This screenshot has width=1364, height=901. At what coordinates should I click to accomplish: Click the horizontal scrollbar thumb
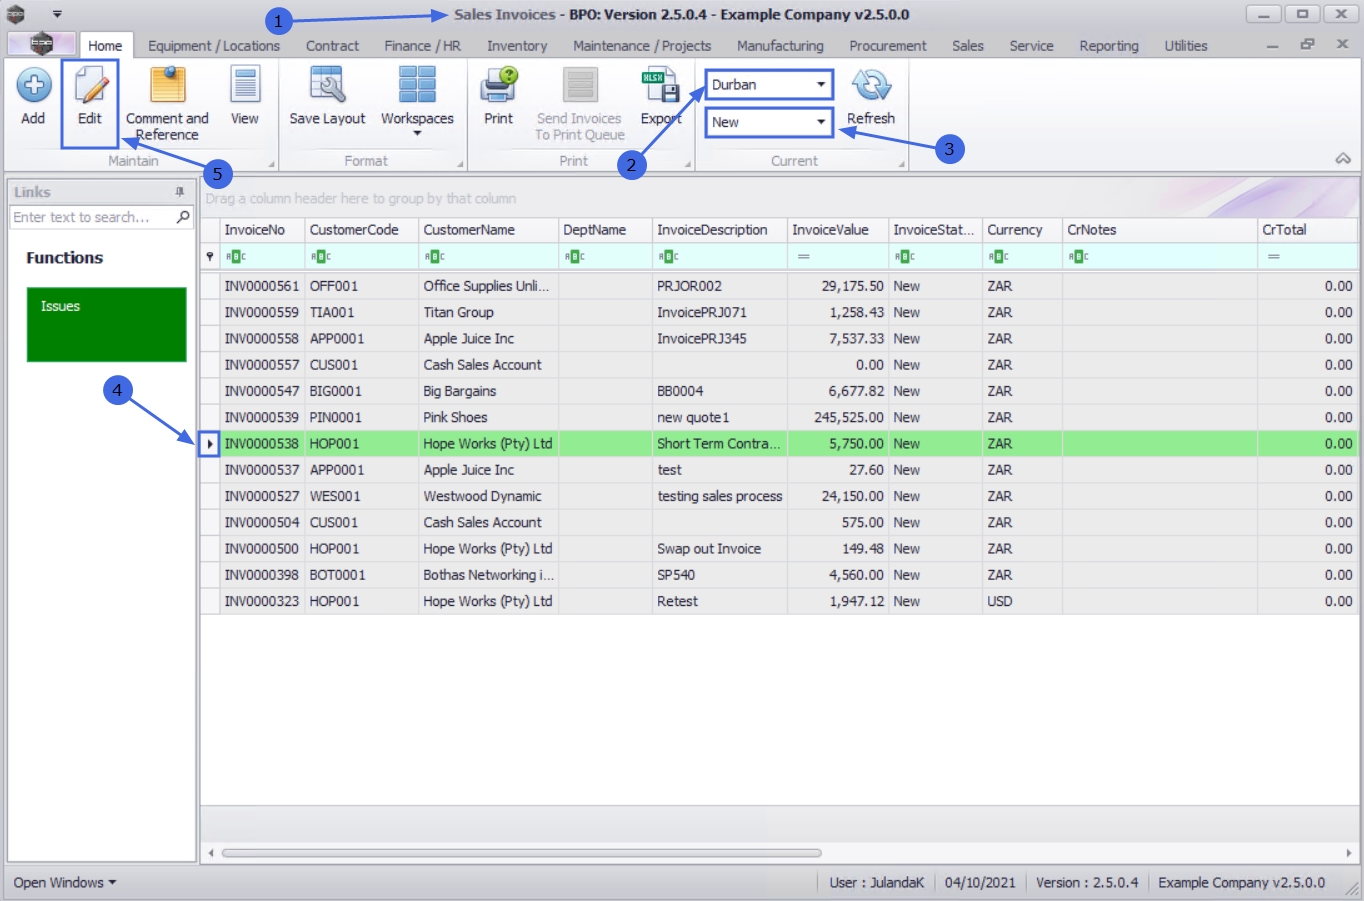[x=521, y=853]
